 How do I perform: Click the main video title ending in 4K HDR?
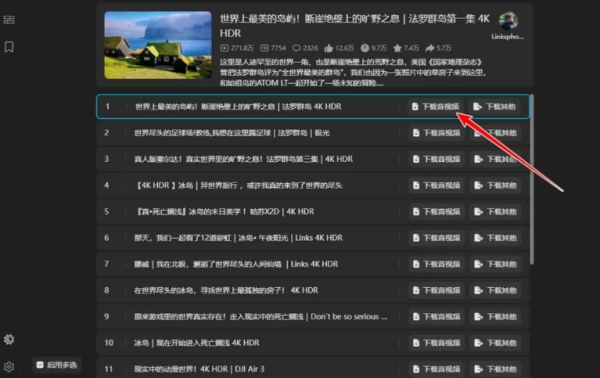(354, 26)
